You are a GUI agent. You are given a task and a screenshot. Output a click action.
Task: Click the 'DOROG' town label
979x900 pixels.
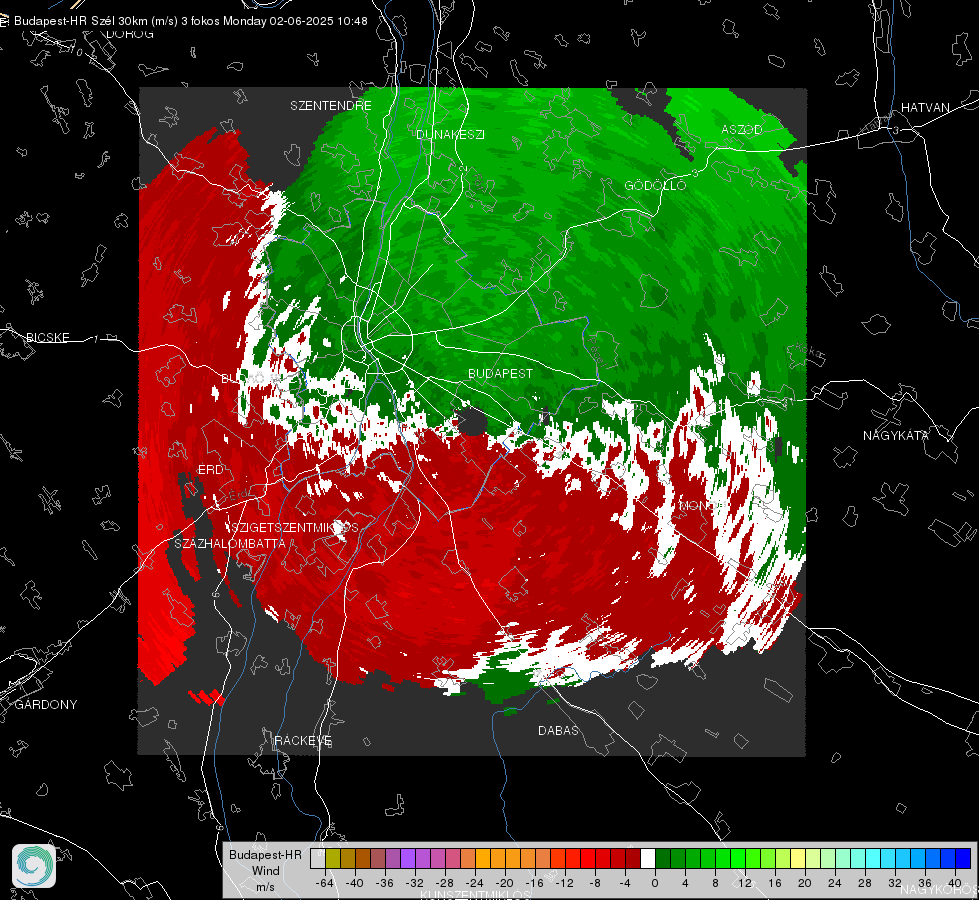coord(130,34)
